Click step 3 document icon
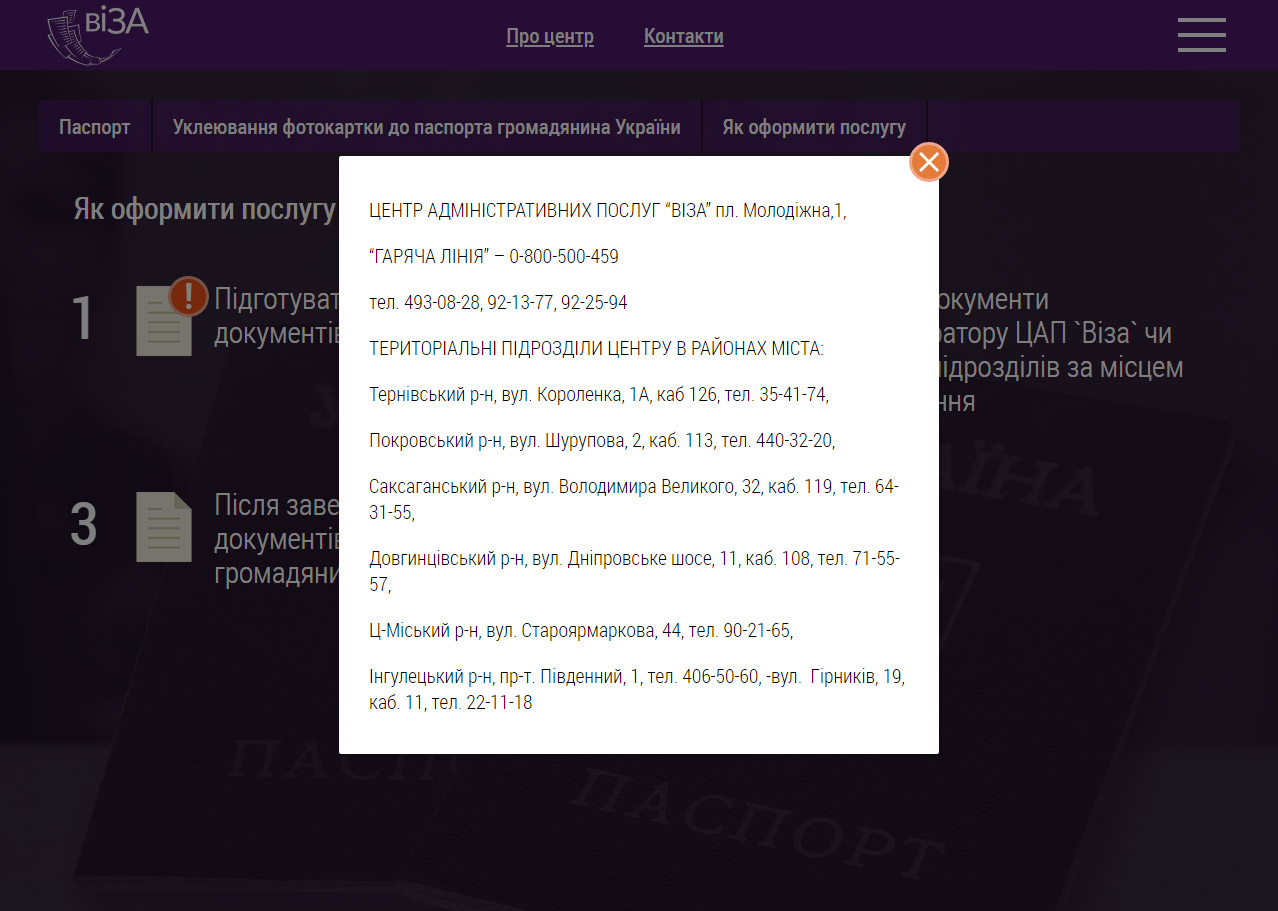1278x911 pixels. (164, 527)
